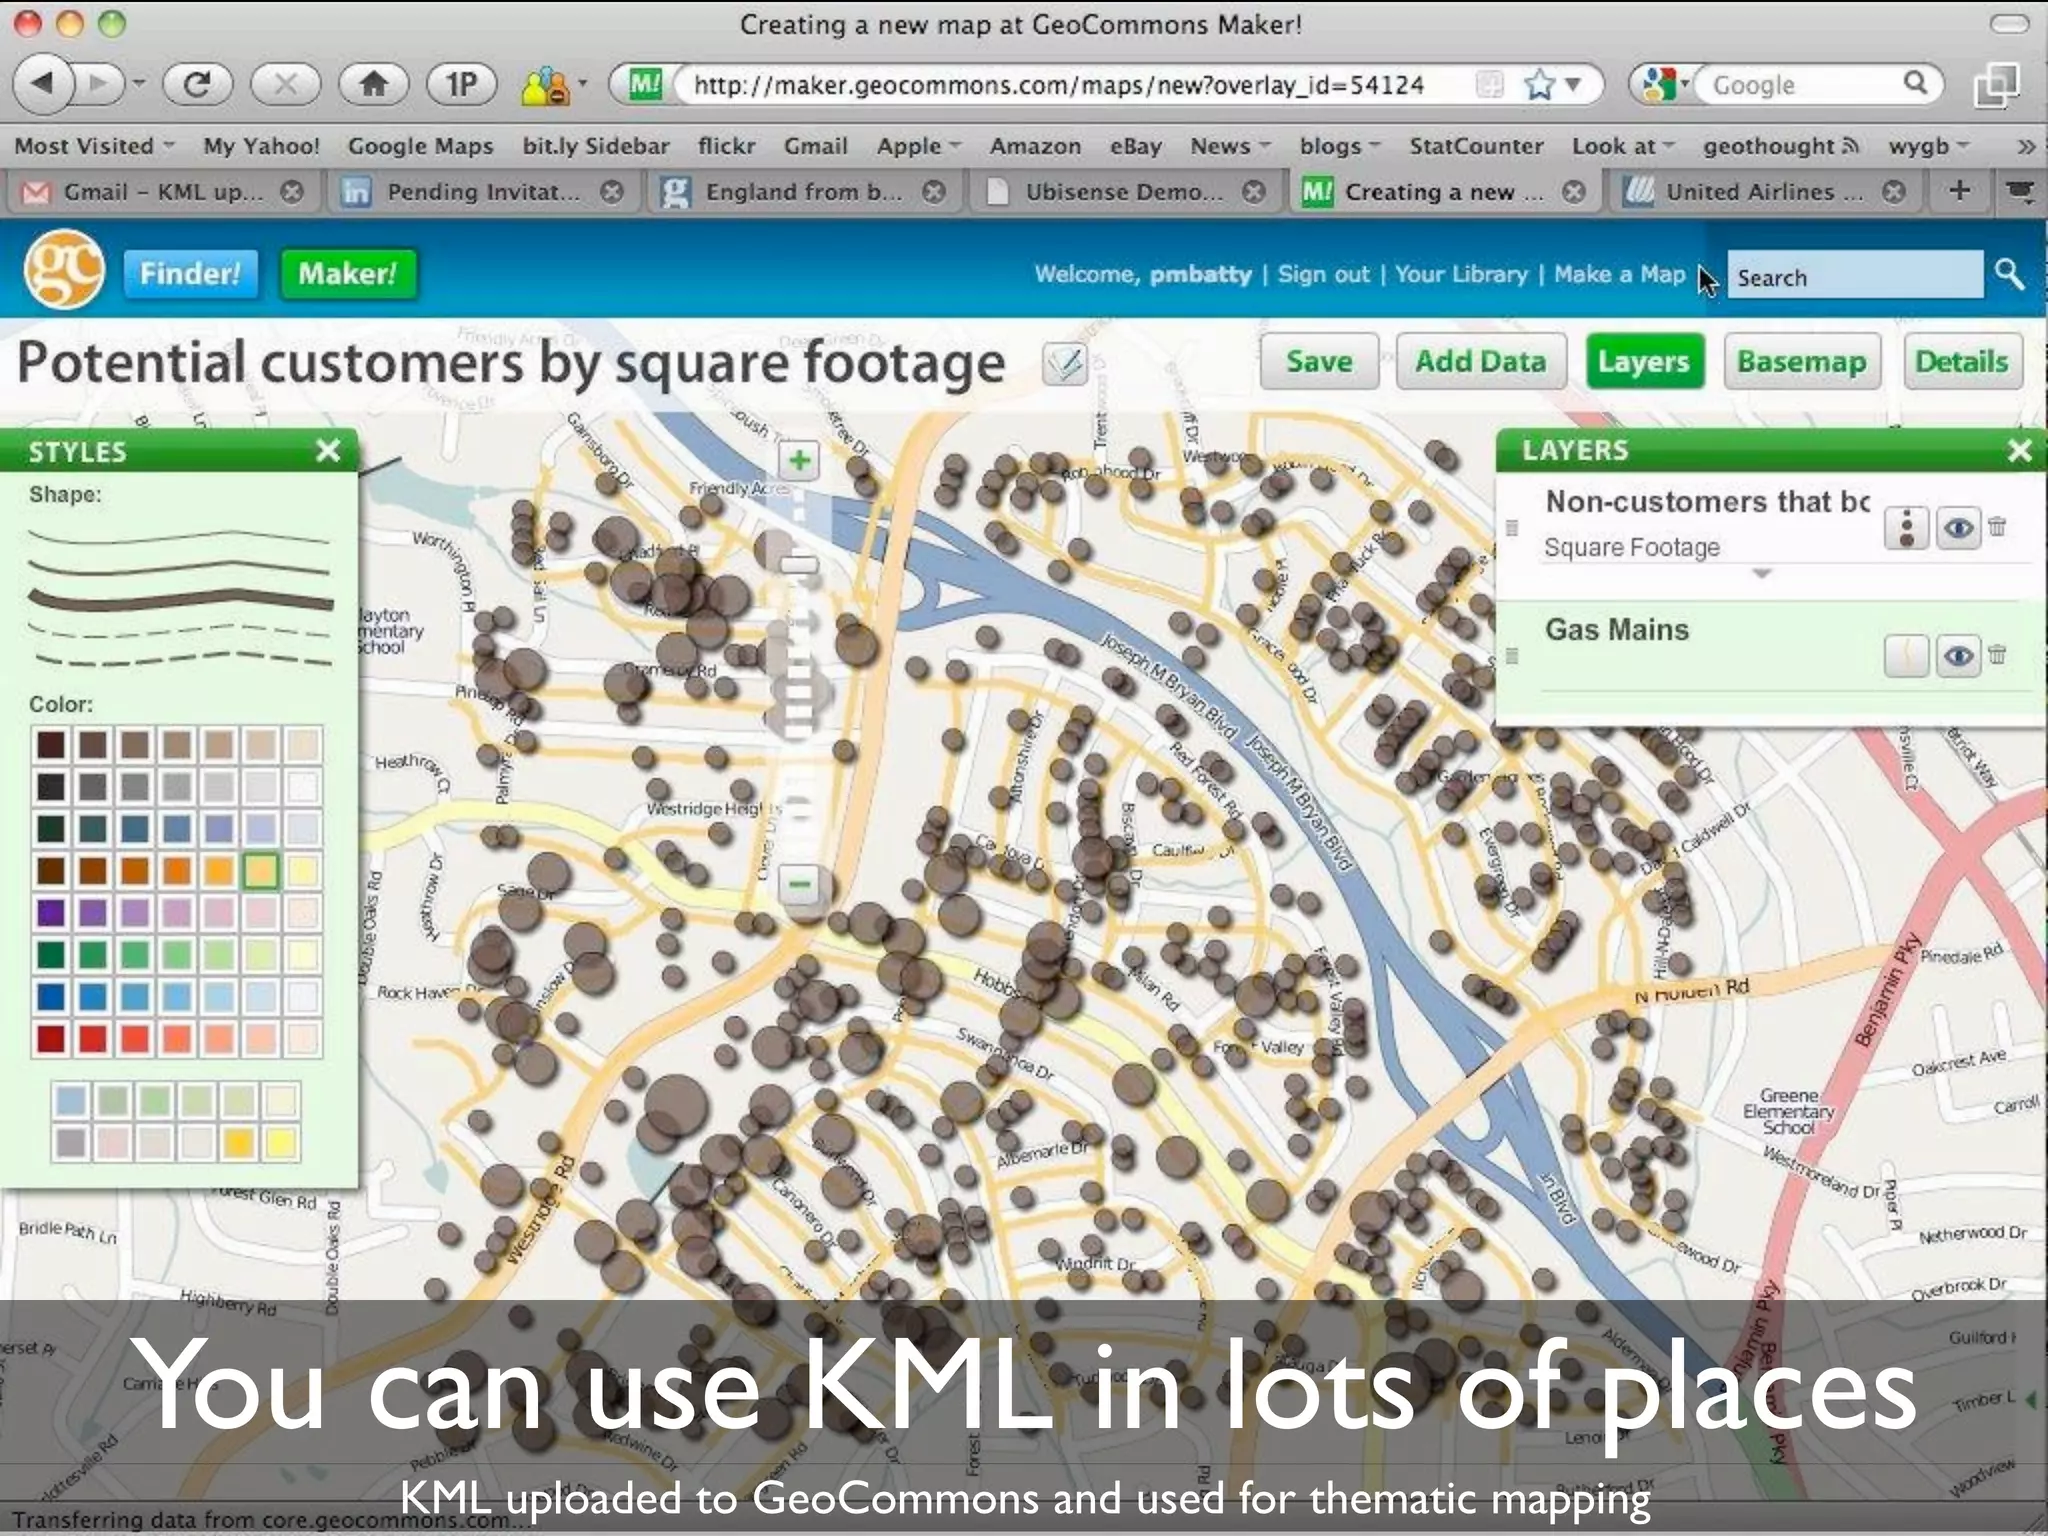Image resolution: width=2048 pixels, height=1536 pixels.
Task: Close the United Airlines tab
Action: (1893, 191)
